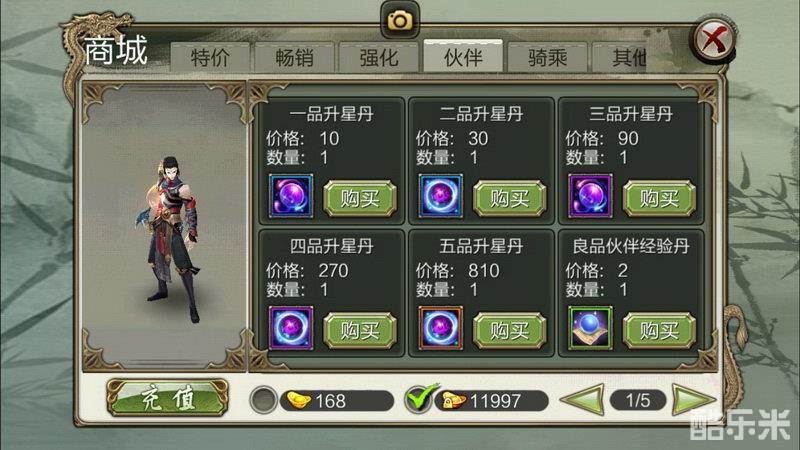Screen dimensions: 800x450
Task: Open the 骑乘 tab
Action: pos(547,57)
